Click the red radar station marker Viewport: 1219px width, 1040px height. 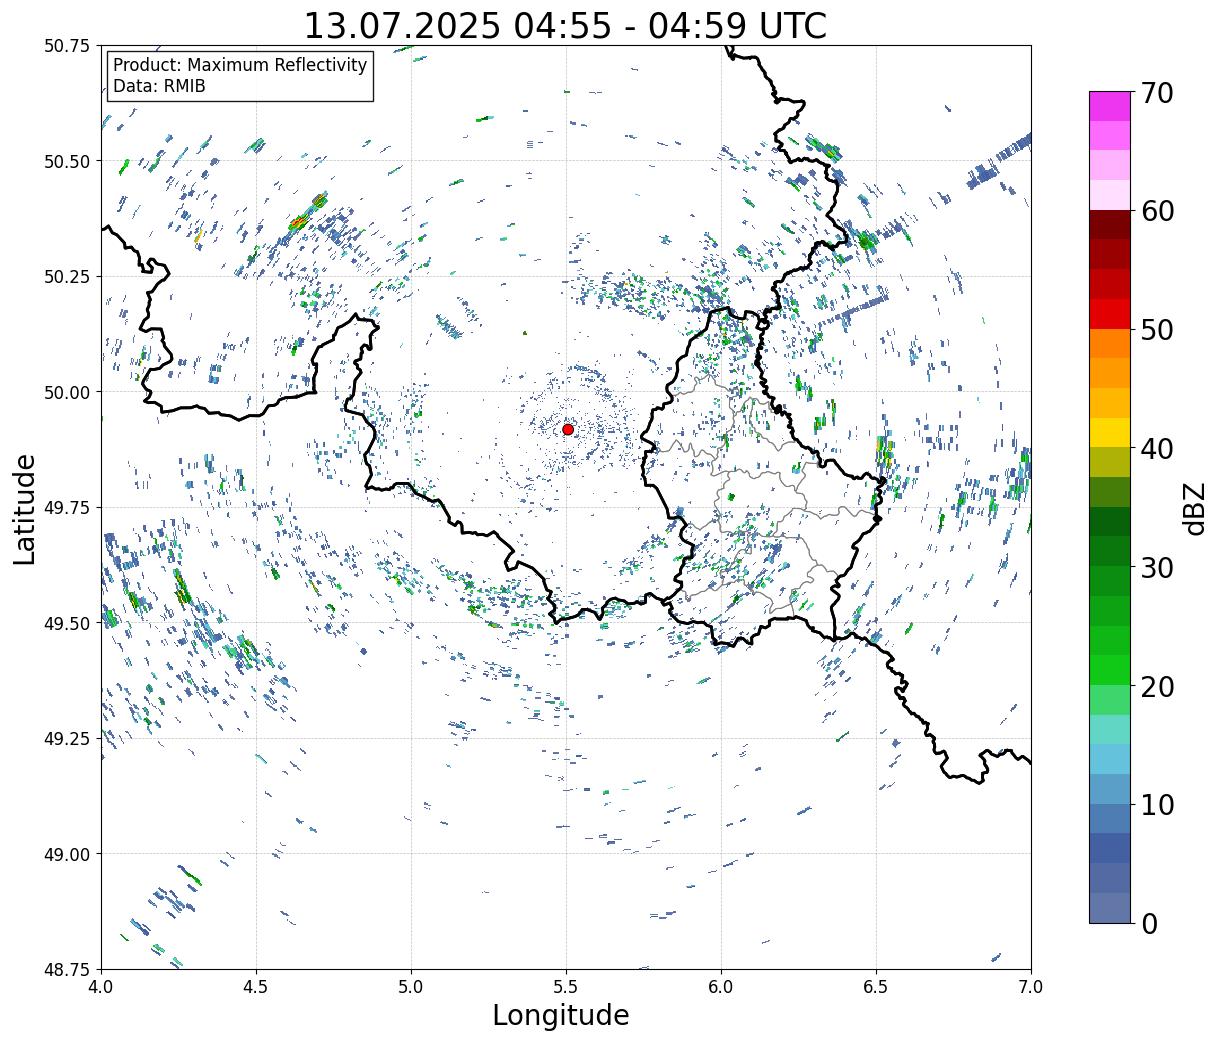(x=568, y=429)
